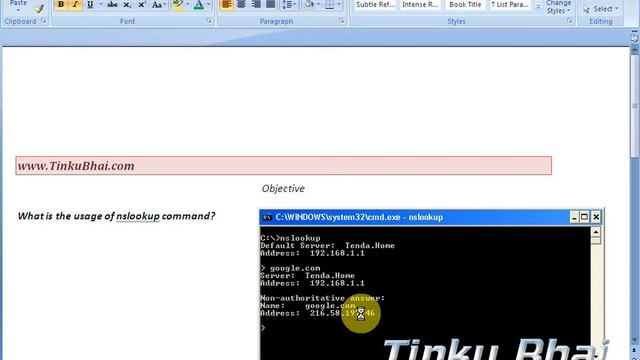The width and height of the screenshot is (640, 360).
Task: Expand the Font Color dropdown arrow
Action: point(209,5)
